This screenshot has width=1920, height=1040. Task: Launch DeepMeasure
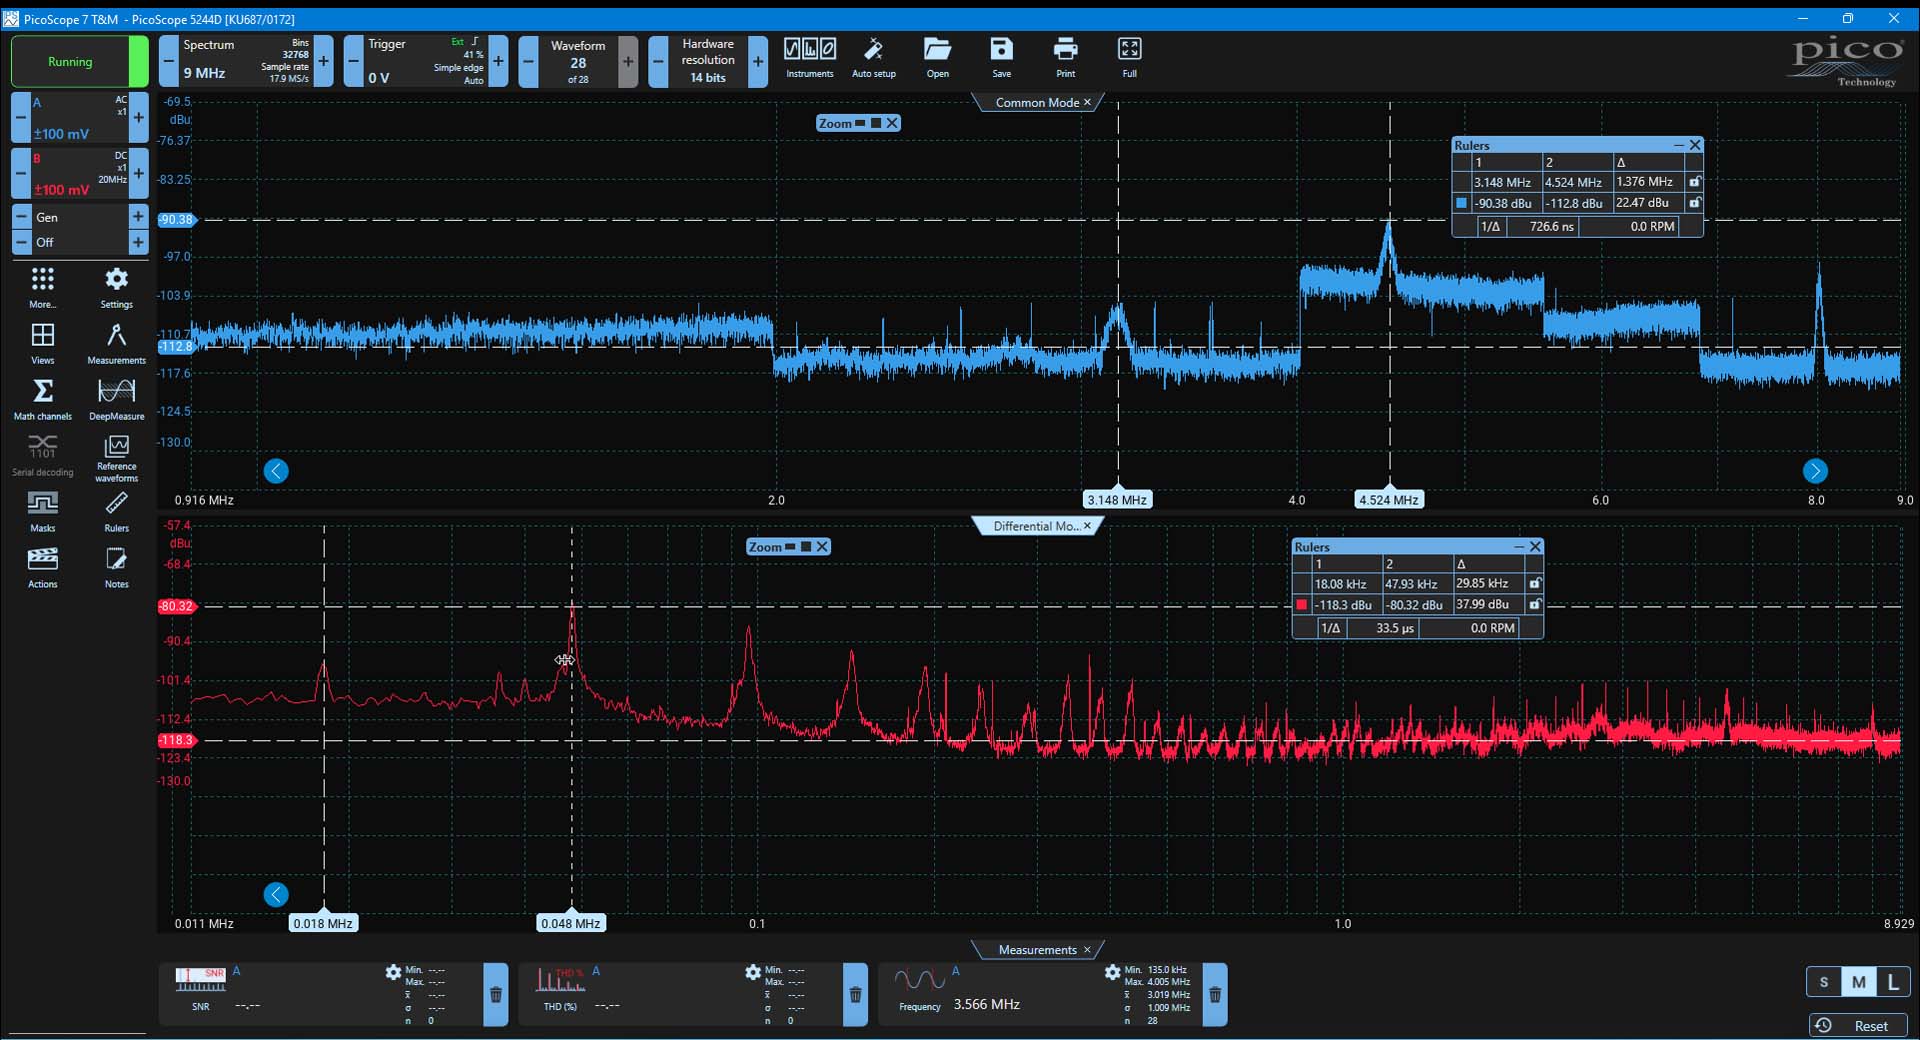[x=116, y=400]
